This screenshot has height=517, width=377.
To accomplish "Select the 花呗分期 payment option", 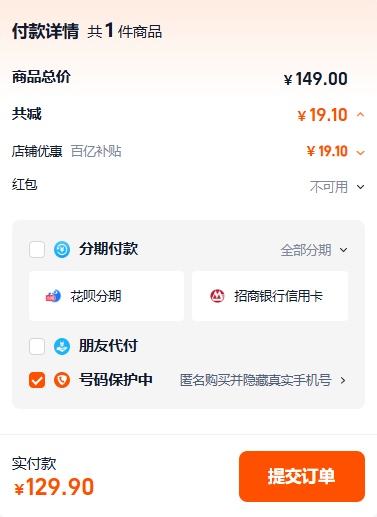I will pos(106,296).
